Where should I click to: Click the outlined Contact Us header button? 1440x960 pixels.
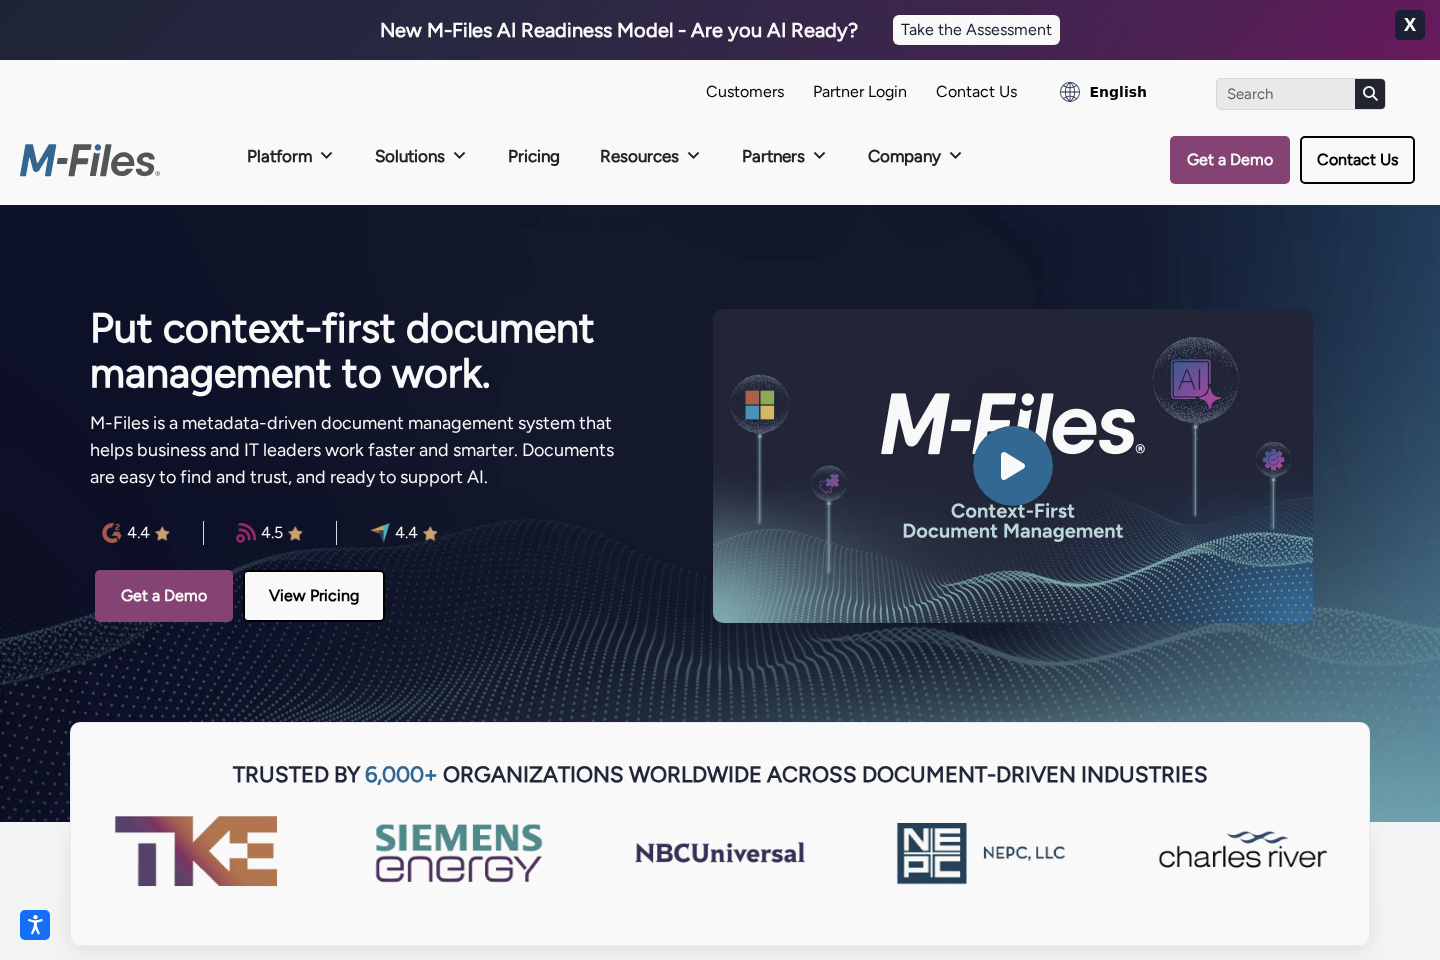tap(1357, 160)
